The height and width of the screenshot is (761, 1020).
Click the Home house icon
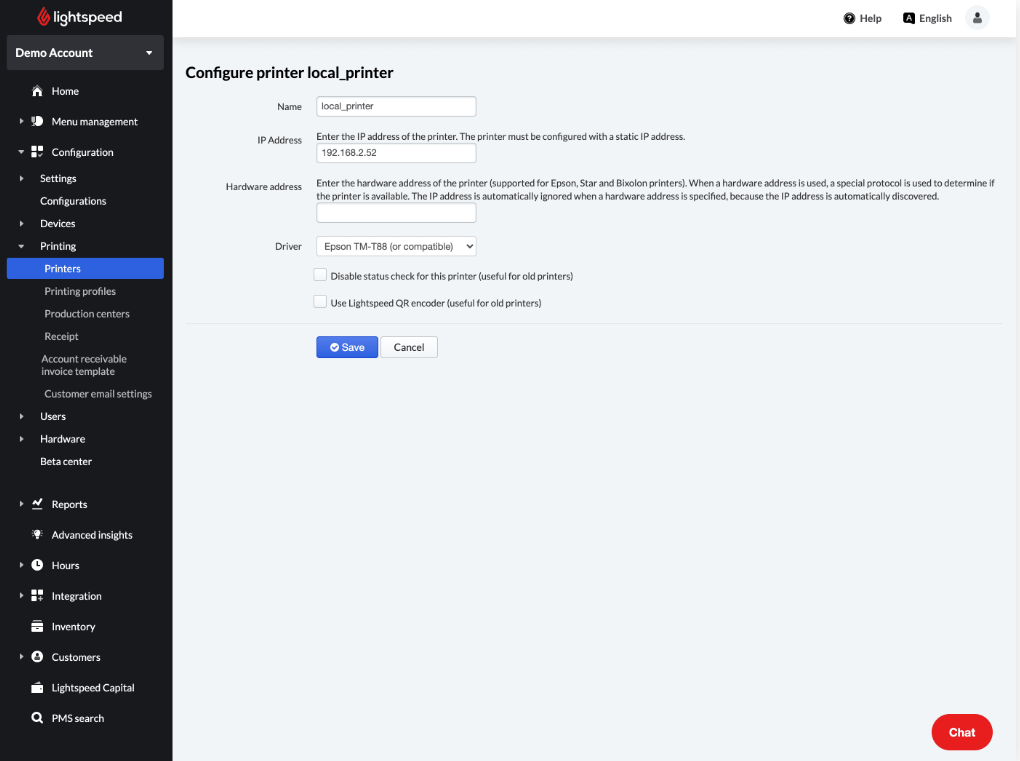pyautogui.click(x=37, y=91)
